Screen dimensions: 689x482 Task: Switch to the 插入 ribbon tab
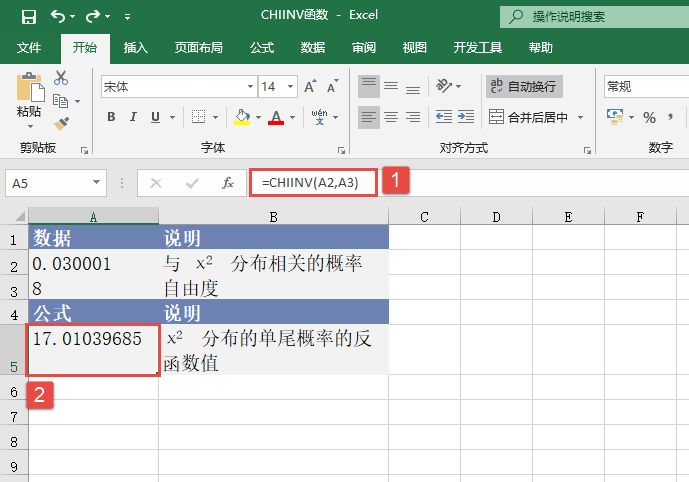coord(135,47)
